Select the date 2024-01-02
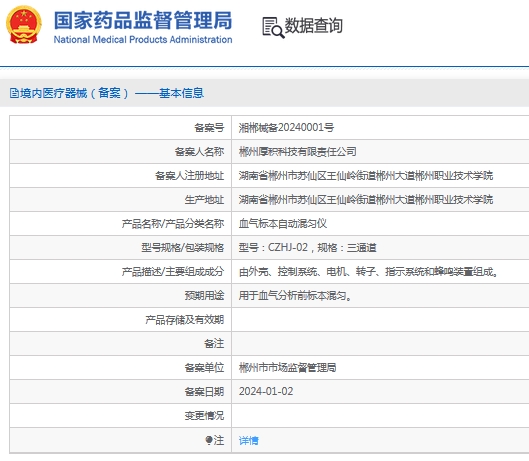Viewport: 529px width, 461px height. [266, 391]
